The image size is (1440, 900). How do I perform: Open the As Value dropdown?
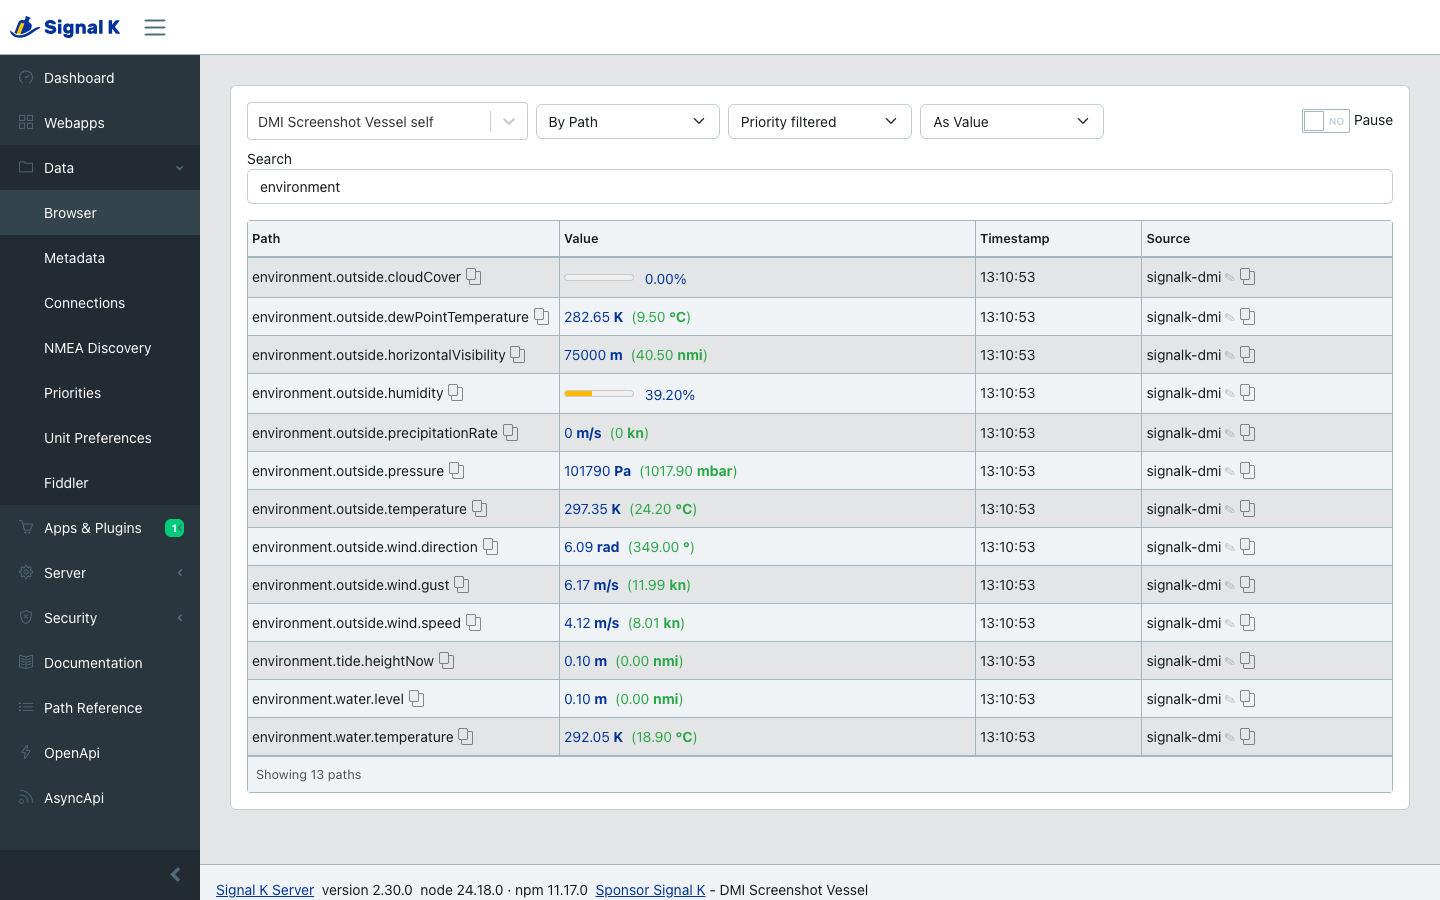(1012, 122)
